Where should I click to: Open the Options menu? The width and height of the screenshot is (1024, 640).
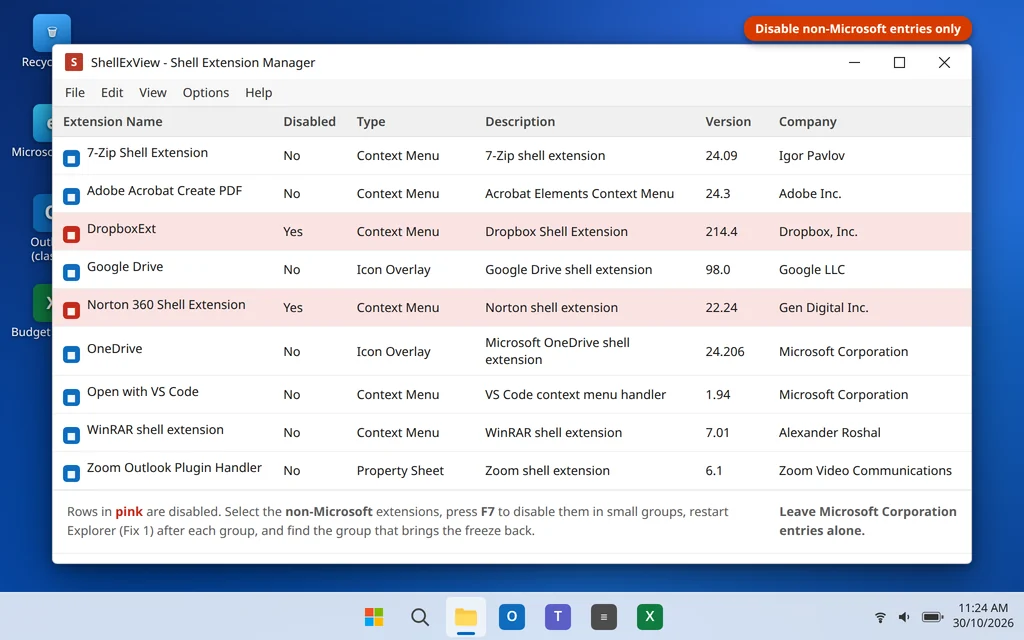(x=206, y=93)
